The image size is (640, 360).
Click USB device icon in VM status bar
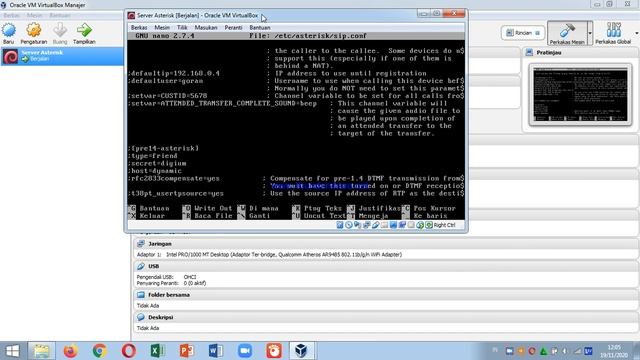tap(376, 225)
